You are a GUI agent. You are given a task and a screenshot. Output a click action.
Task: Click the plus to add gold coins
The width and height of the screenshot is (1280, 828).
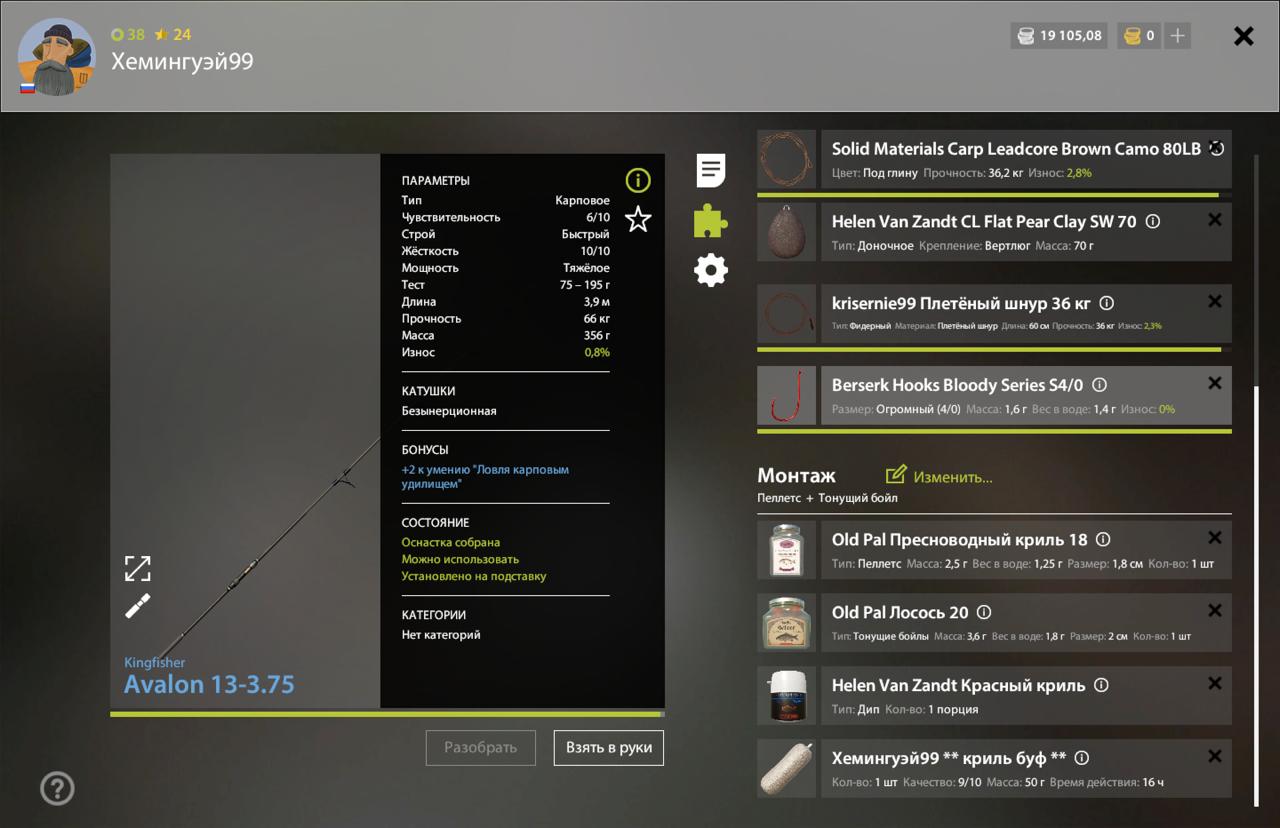point(1178,36)
